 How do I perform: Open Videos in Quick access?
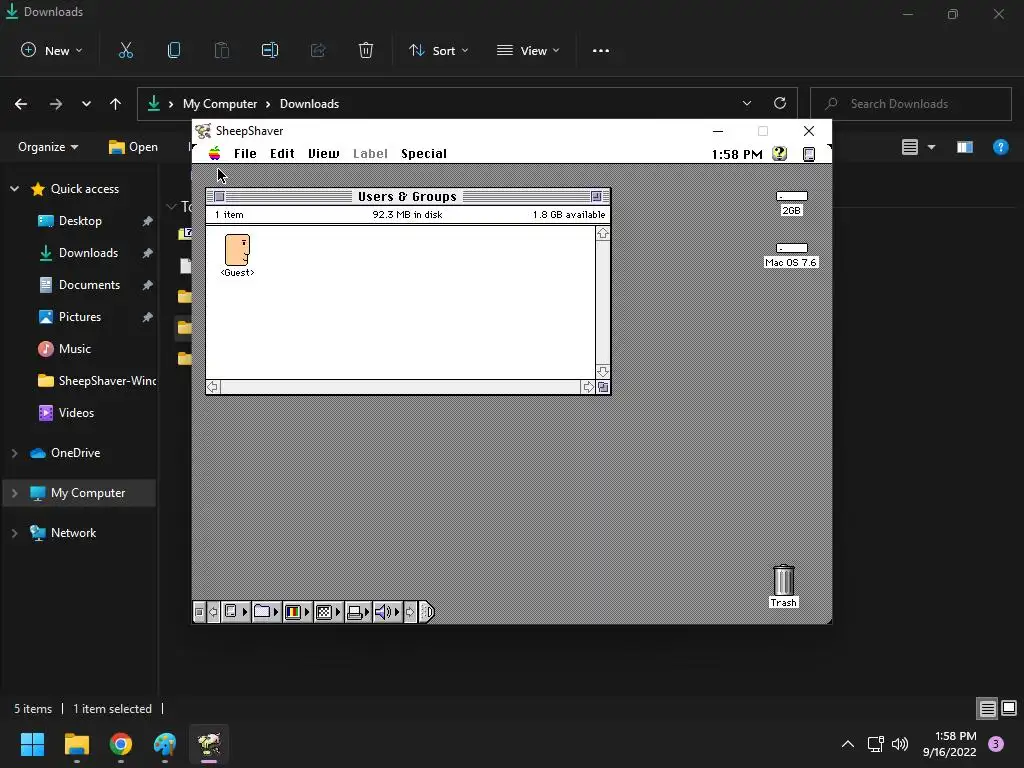(76, 413)
